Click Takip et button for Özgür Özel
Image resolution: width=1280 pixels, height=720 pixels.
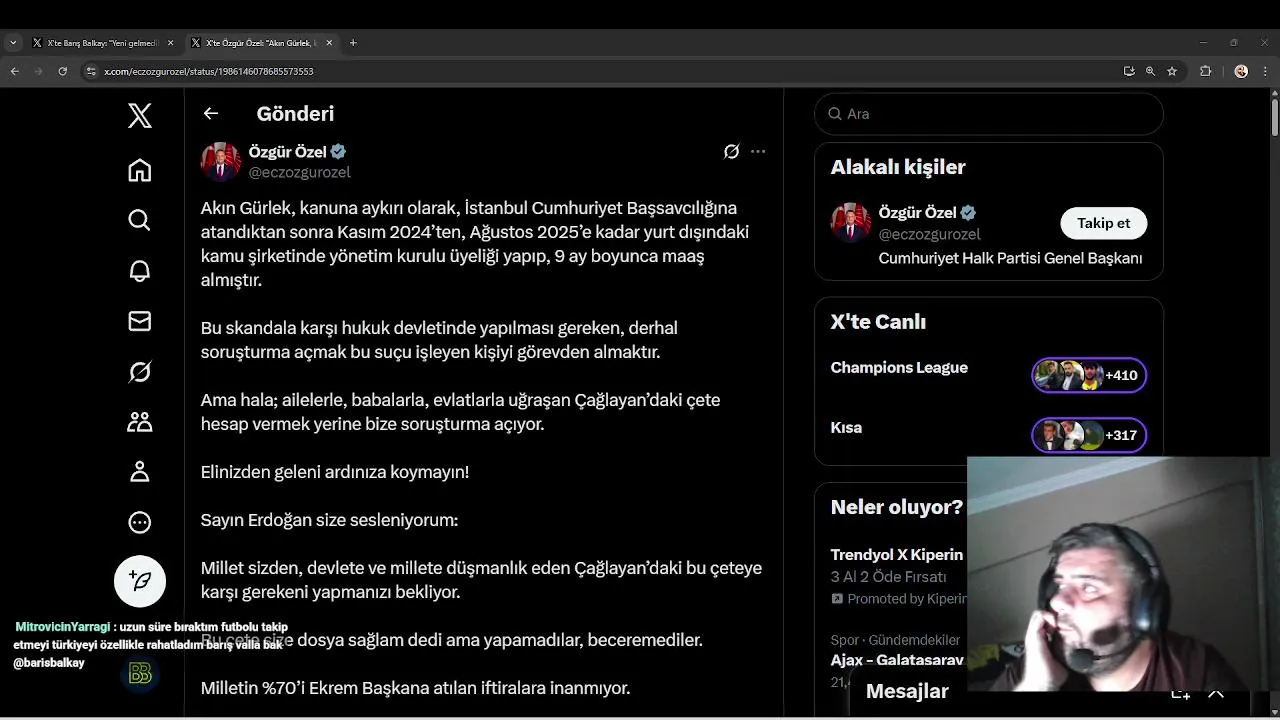coord(1103,223)
